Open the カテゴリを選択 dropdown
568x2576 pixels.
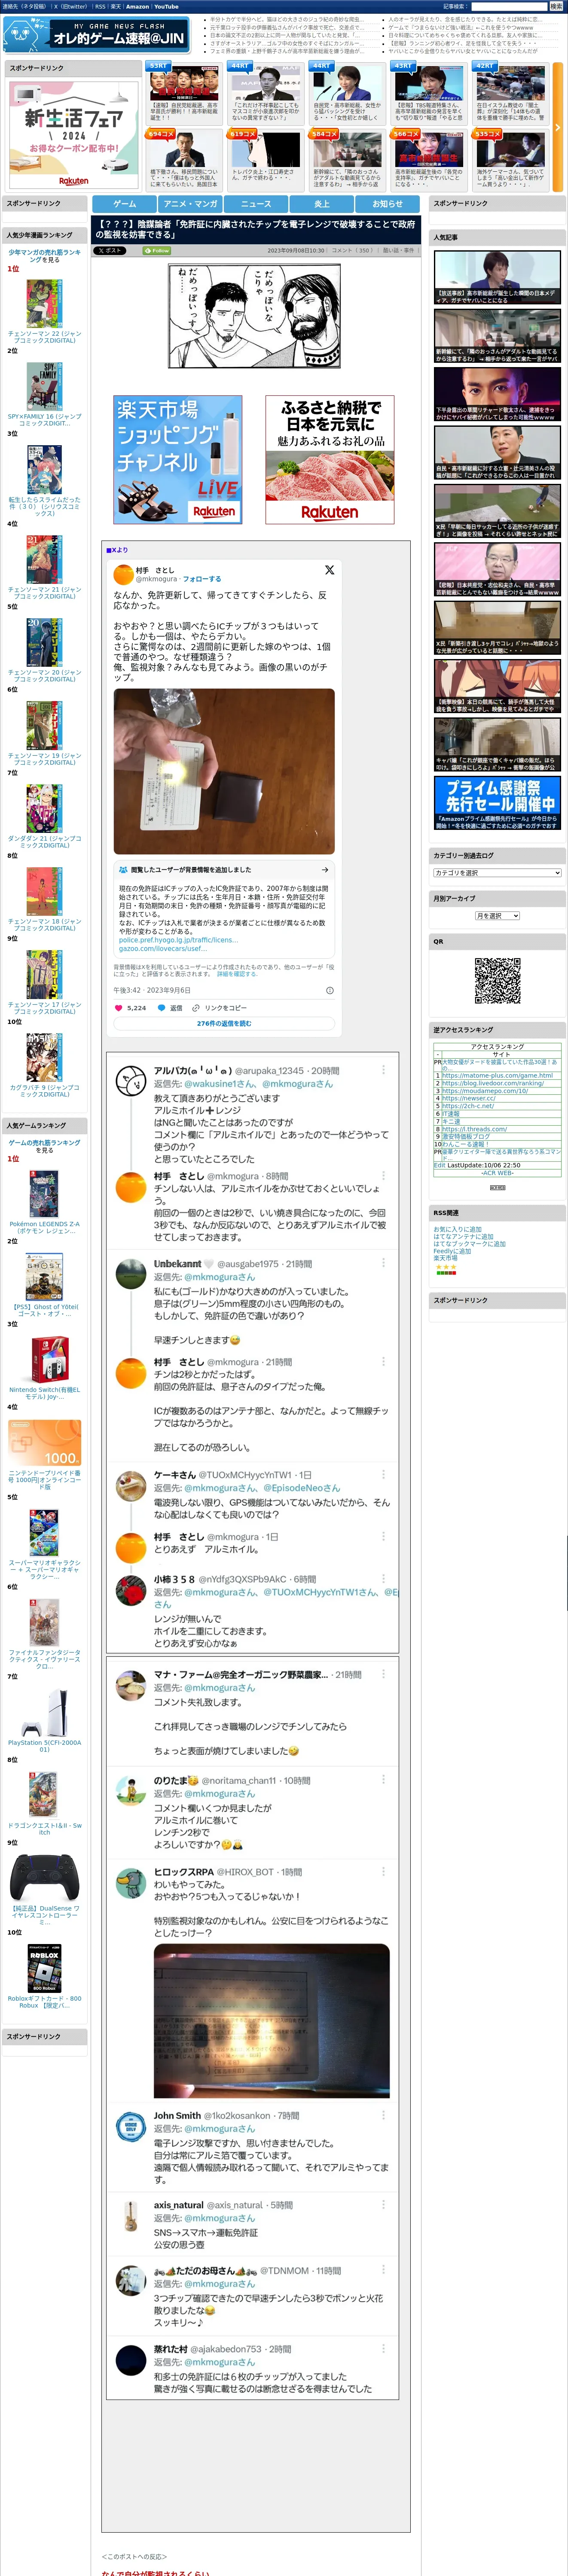click(x=498, y=873)
